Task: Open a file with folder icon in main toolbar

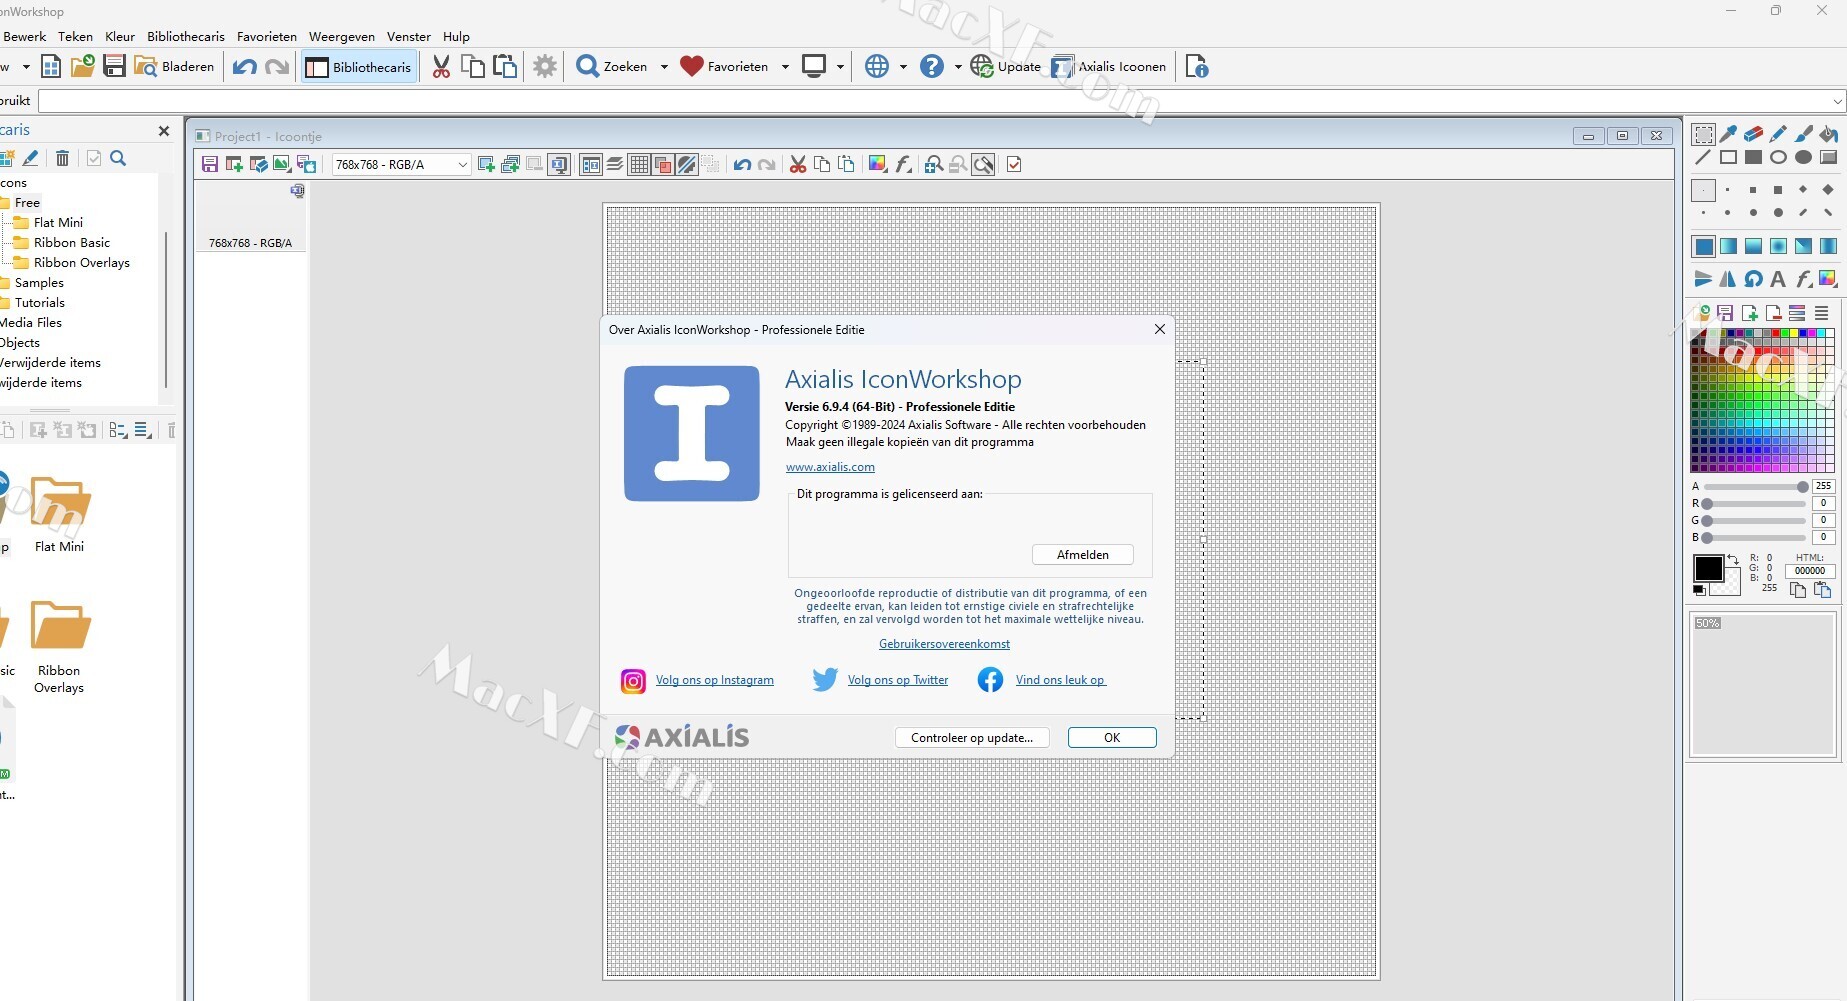Action: pyautogui.click(x=83, y=66)
